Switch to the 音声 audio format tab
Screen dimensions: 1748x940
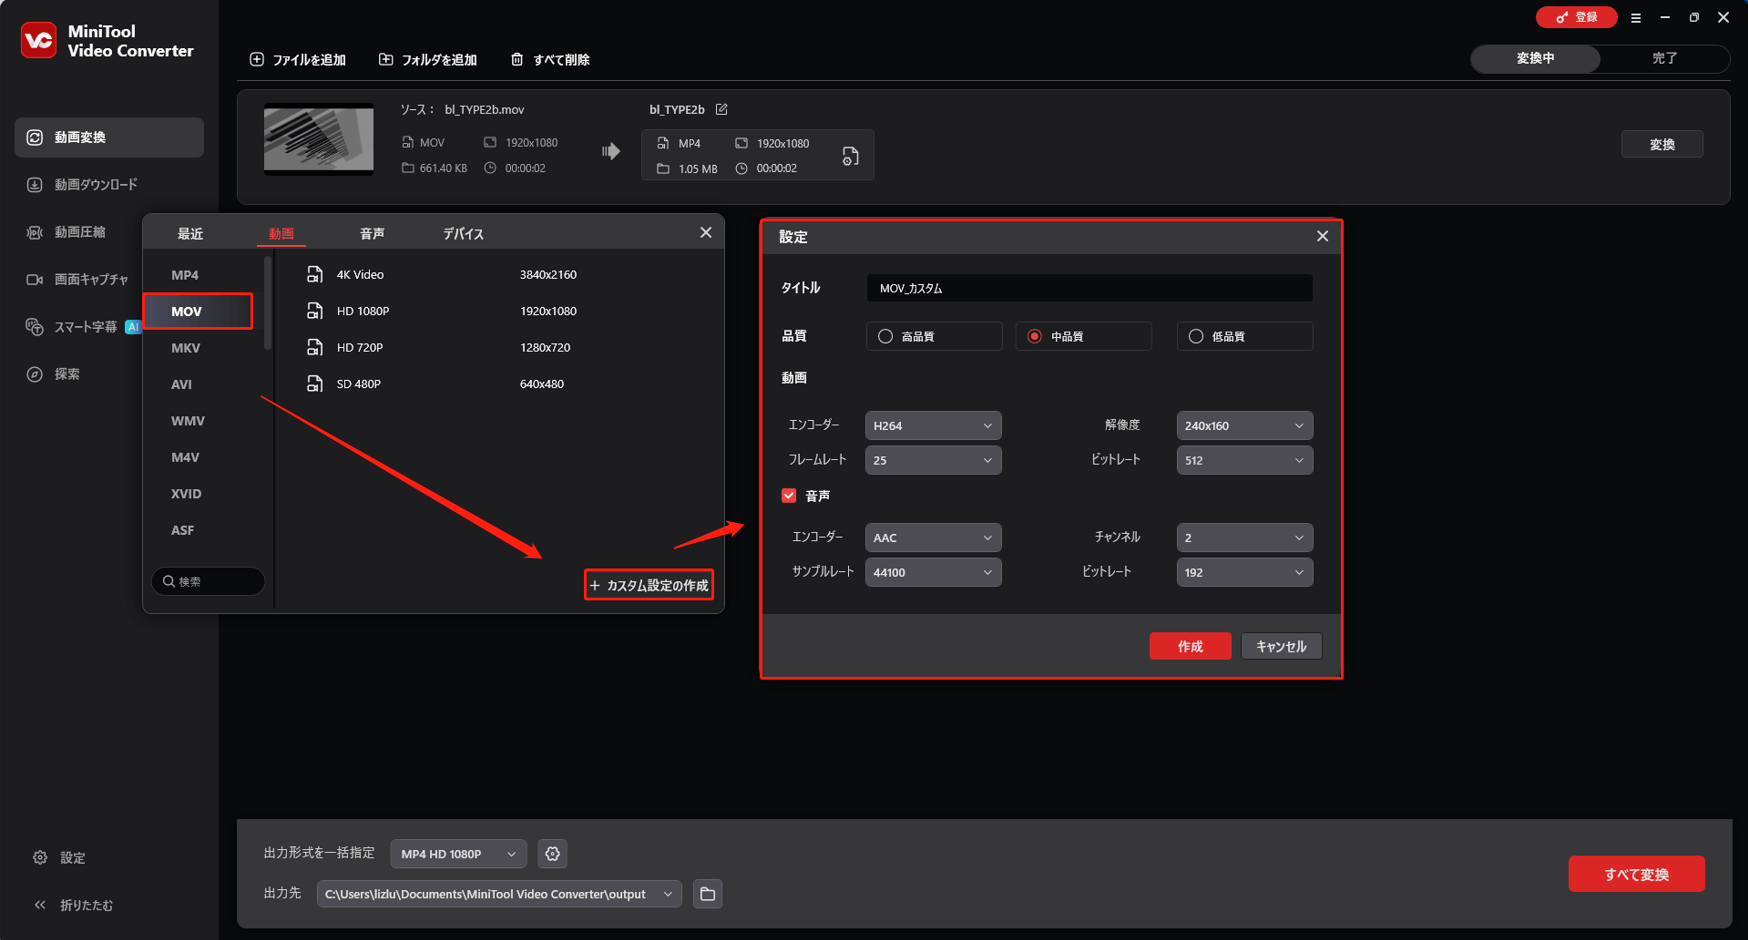pos(371,232)
